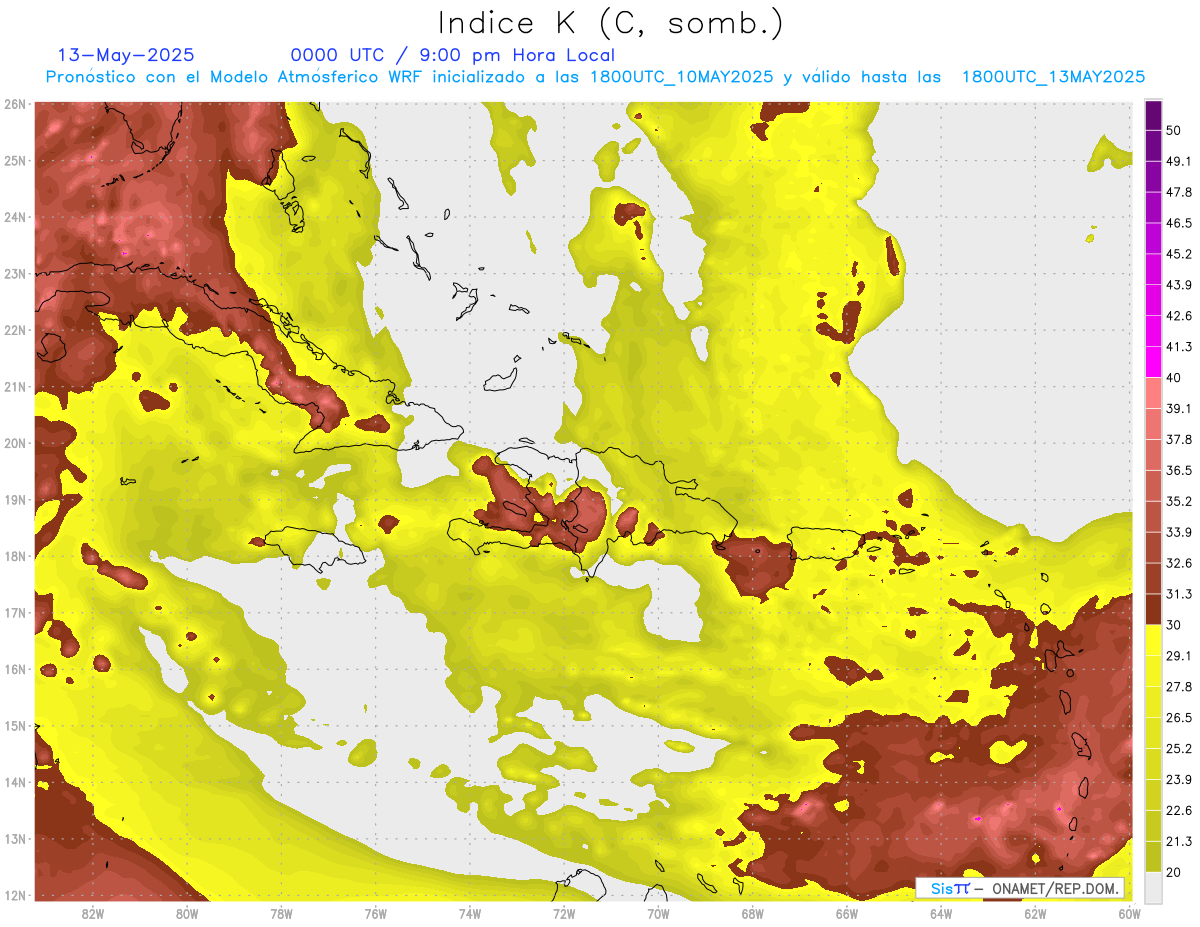
Task: Click longitude label 62W
Action: (1035, 914)
